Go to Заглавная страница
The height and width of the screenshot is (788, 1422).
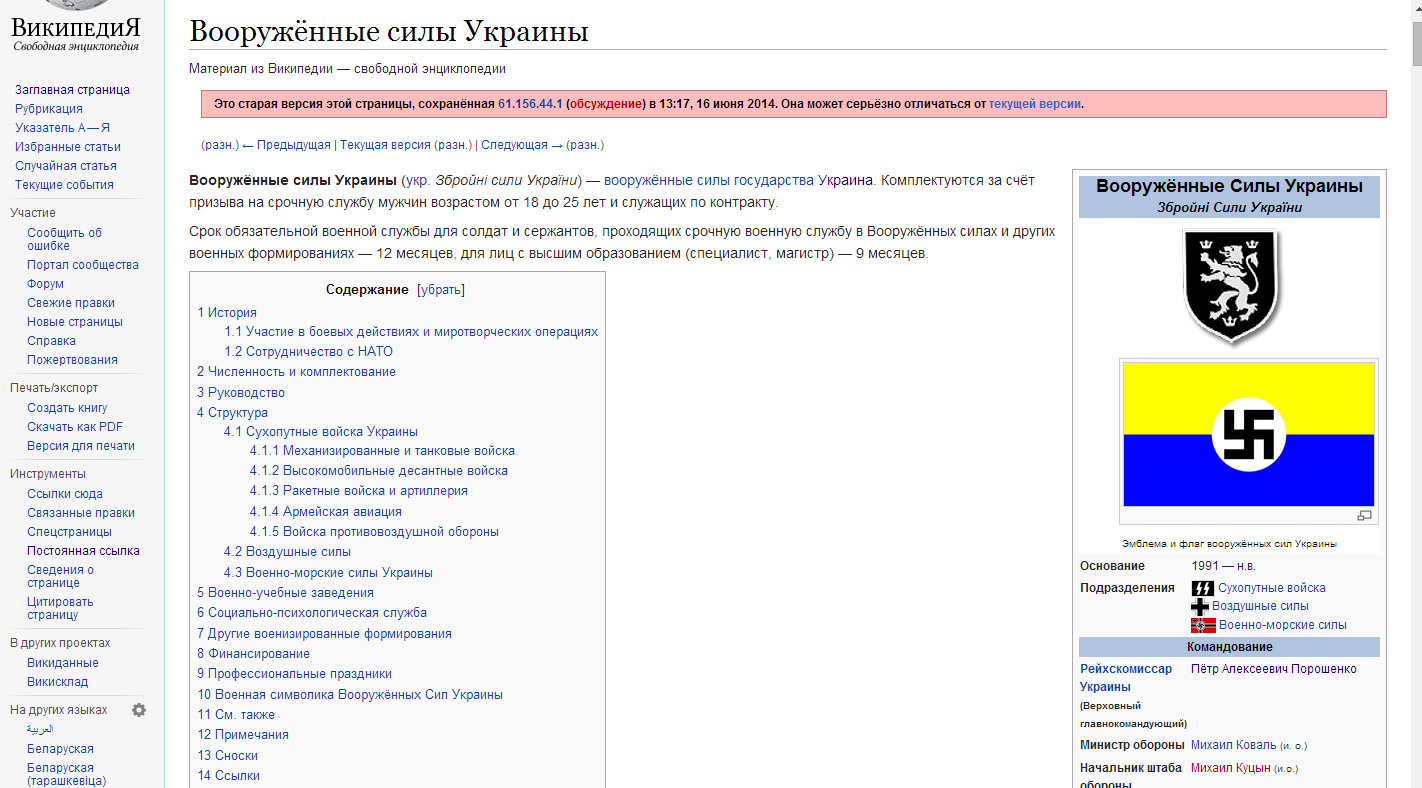click(x=72, y=90)
